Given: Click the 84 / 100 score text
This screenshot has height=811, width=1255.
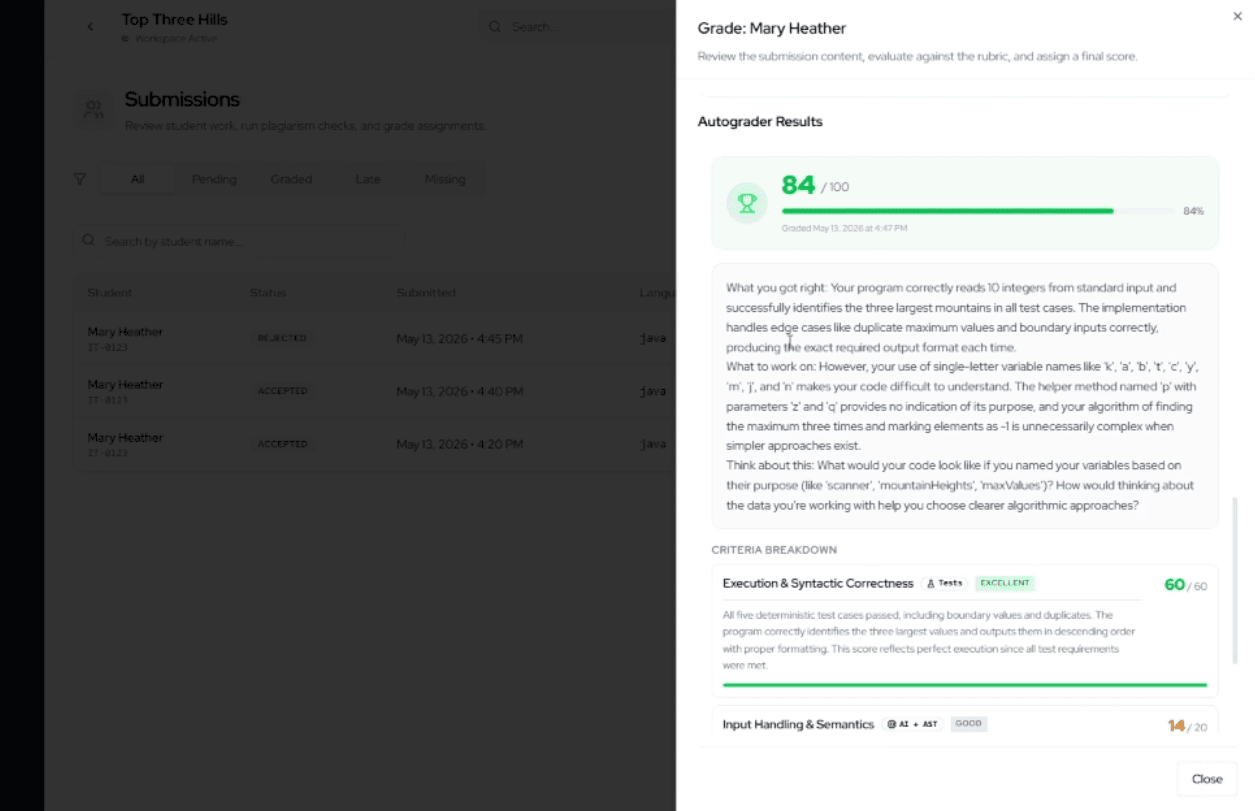Looking at the screenshot, I should pos(815,185).
